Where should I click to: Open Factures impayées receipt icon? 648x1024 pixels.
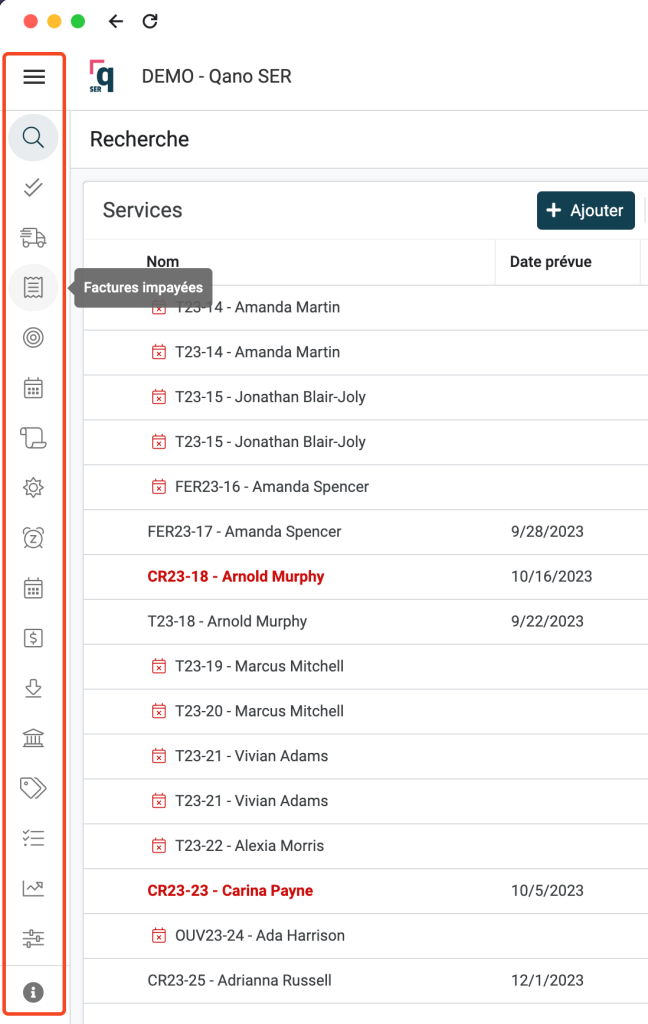pos(33,288)
